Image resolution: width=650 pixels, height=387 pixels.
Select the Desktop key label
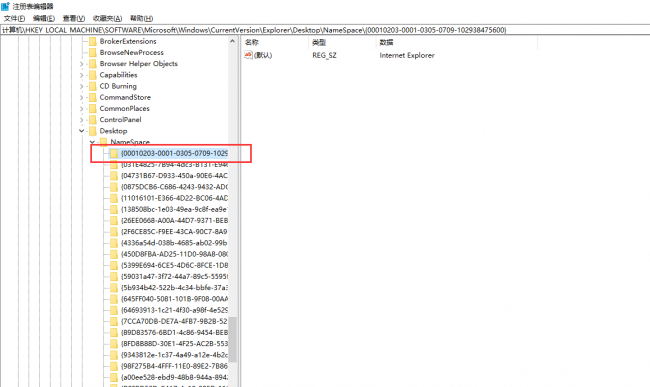114,131
